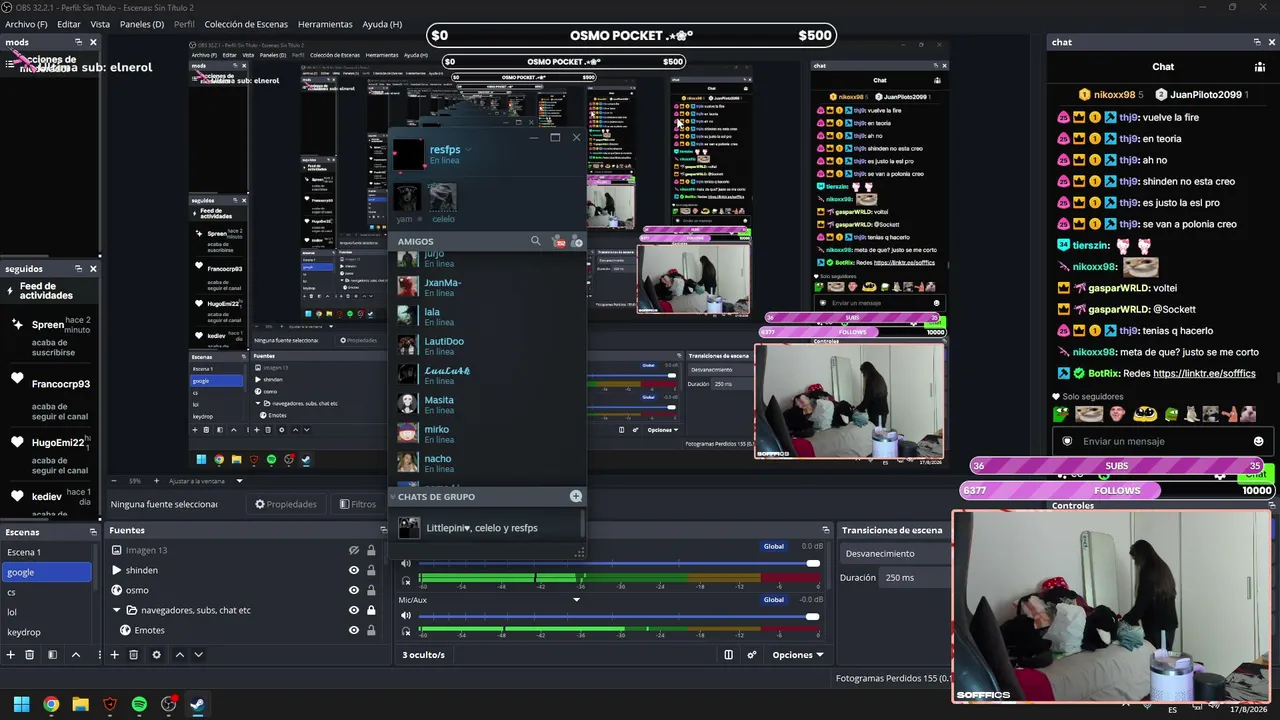The width and height of the screenshot is (1280, 720).
Task: Create a new group chat in Steam
Action: pyautogui.click(x=576, y=496)
